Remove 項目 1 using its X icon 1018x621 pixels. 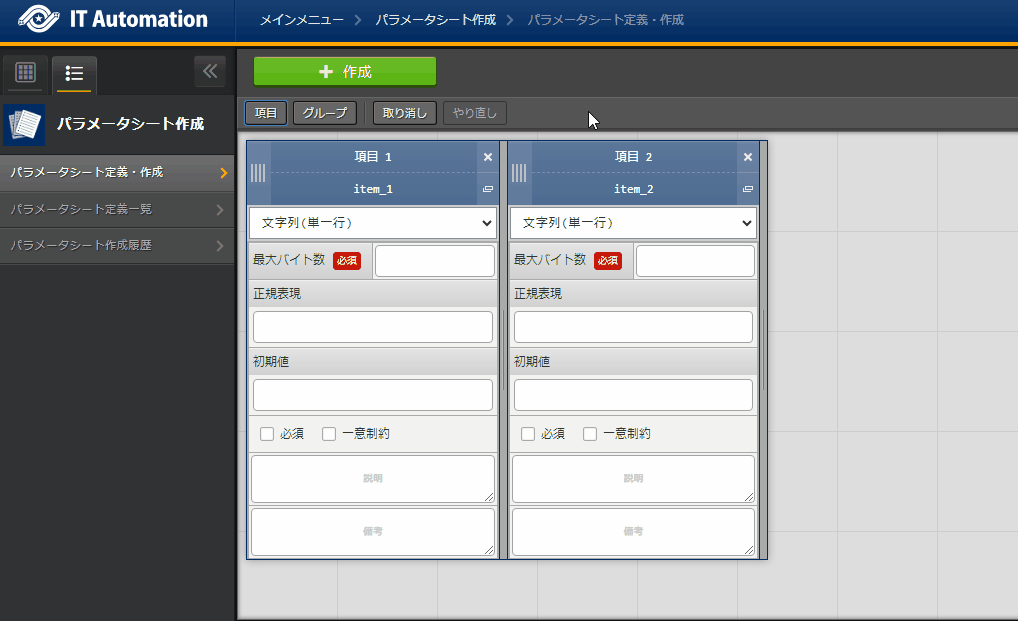coord(488,157)
